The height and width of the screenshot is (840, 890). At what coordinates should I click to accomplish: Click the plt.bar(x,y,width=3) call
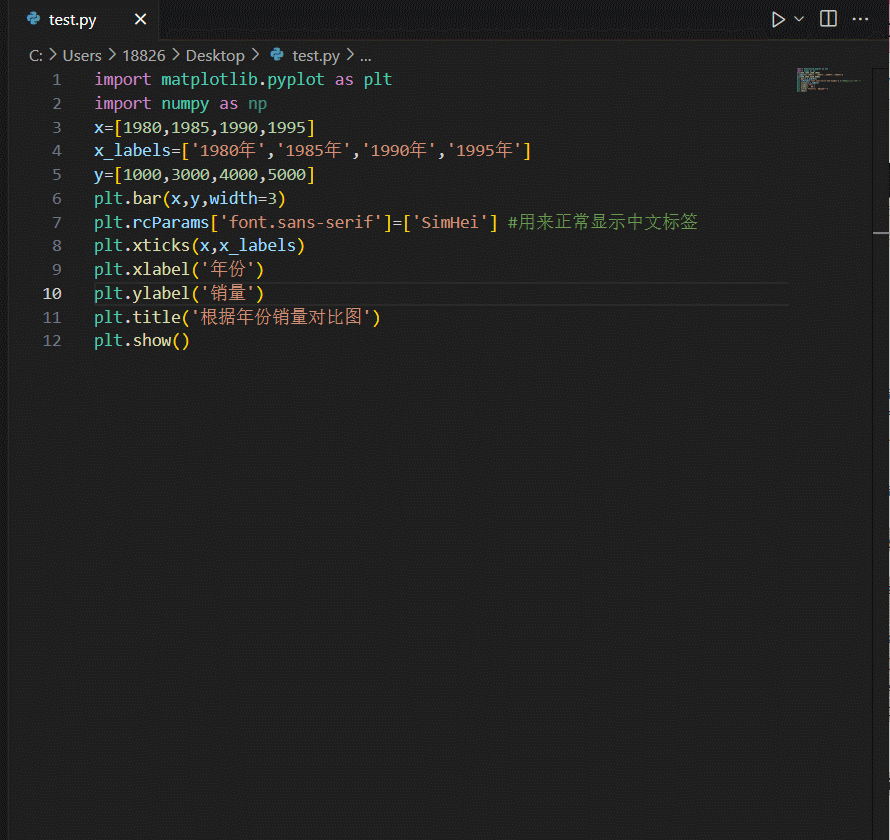pyautogui.click(x=190, y=199)
